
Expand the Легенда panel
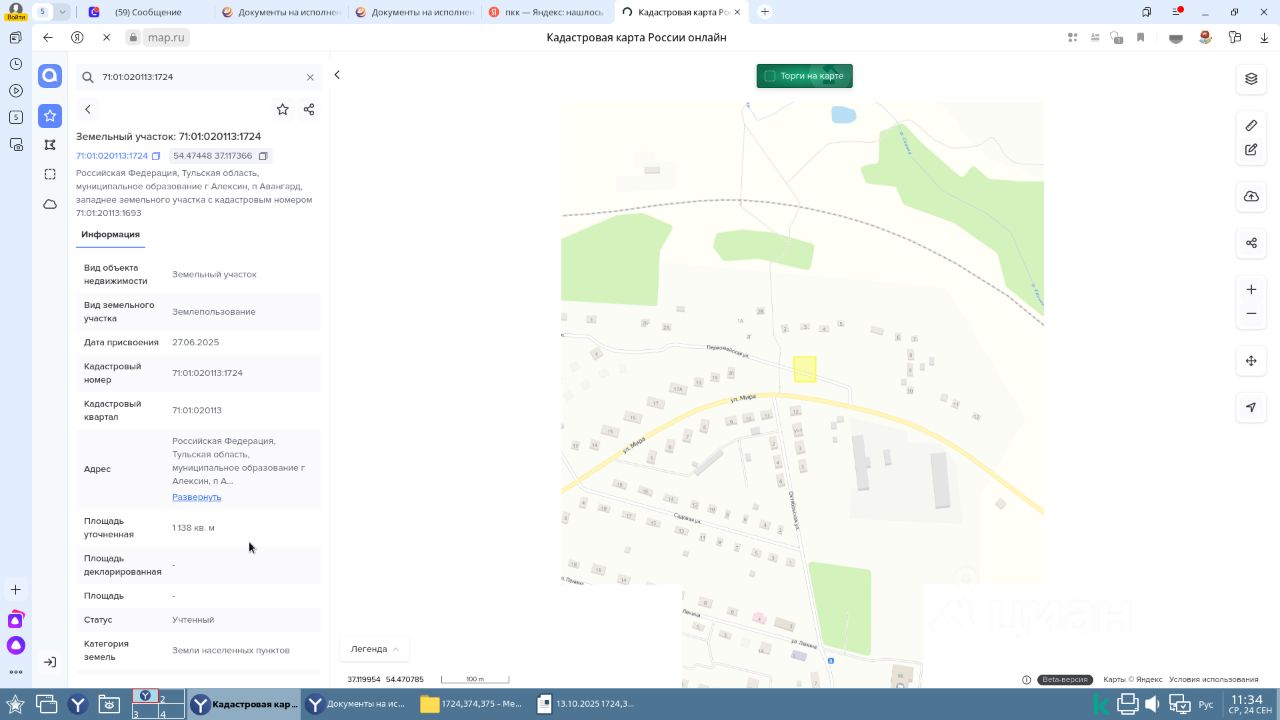[374, 649]
